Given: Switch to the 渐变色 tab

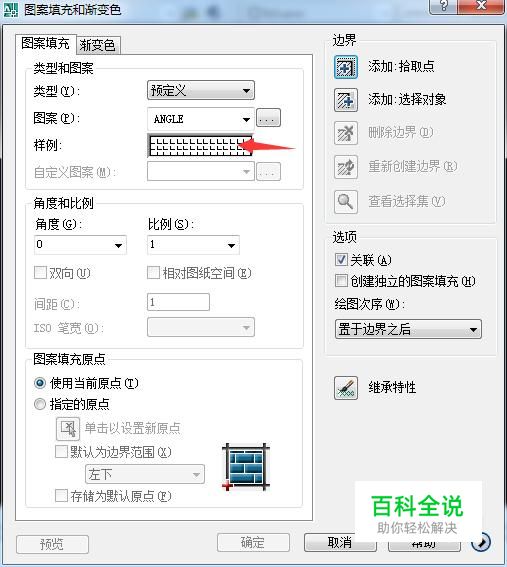Looking at the screenshot, I should [97, 45].
